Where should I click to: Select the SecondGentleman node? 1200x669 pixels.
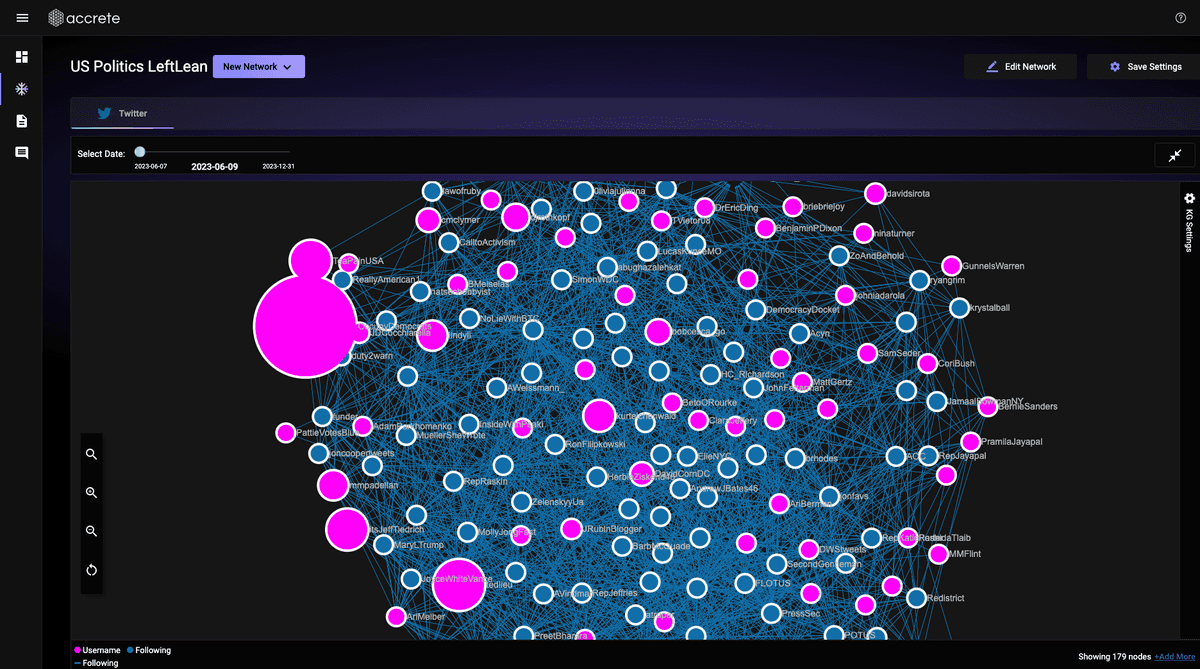777,565
